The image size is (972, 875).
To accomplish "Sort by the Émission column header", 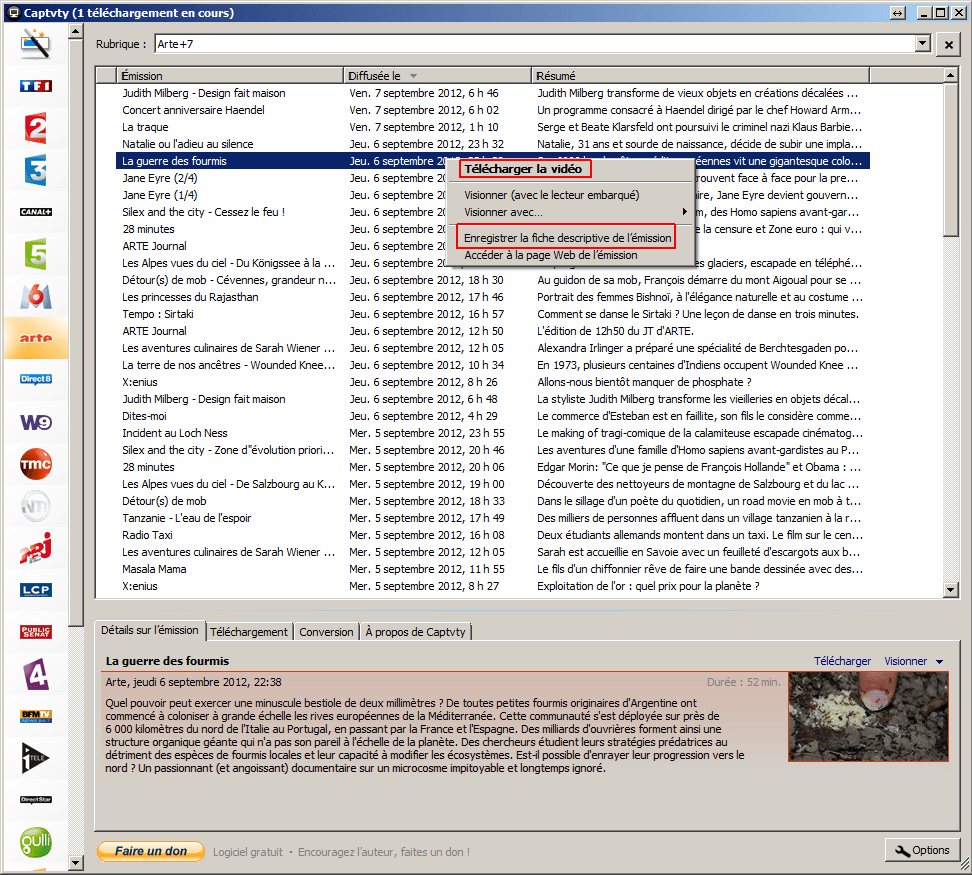I will (229, 76).
